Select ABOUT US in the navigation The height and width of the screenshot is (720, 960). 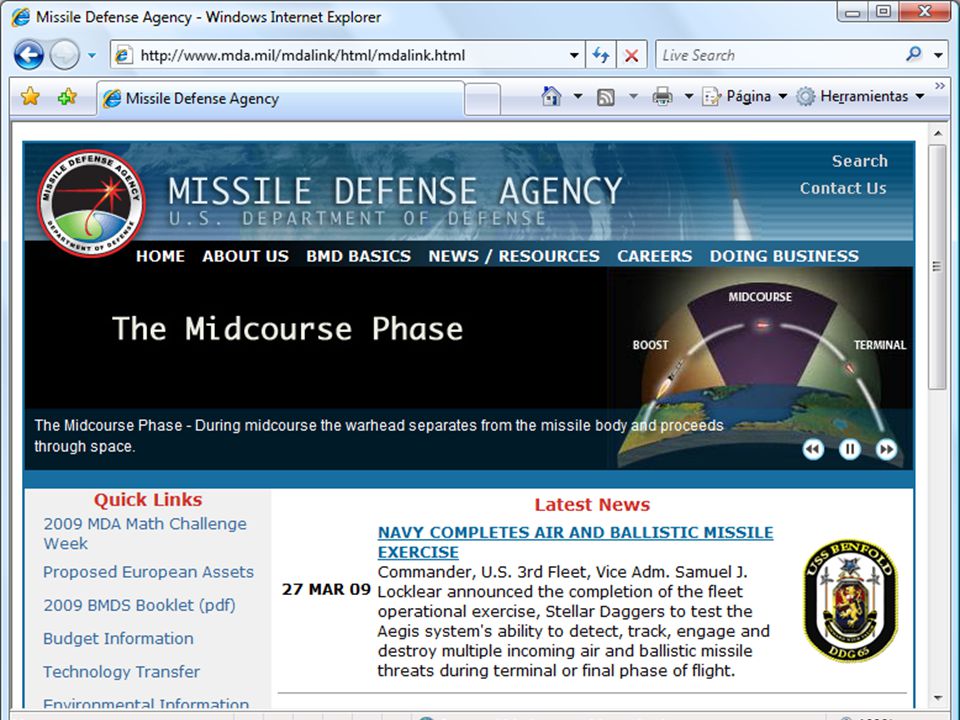click(x=246, y=256)
